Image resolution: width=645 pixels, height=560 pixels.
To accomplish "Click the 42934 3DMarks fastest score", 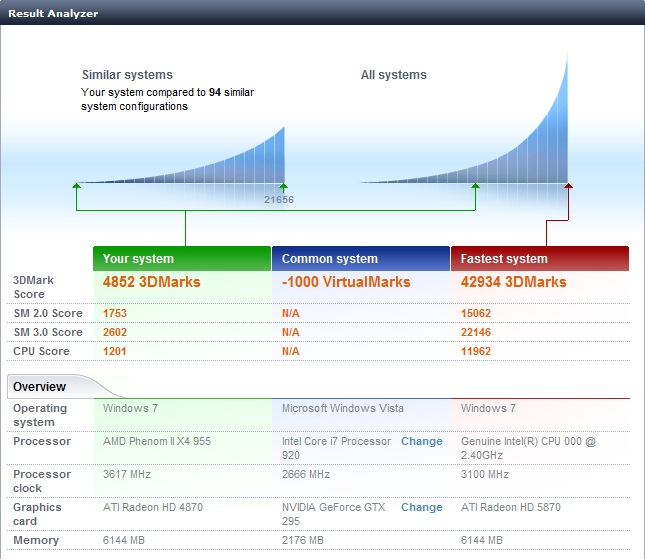I will (x=513, y=282).
